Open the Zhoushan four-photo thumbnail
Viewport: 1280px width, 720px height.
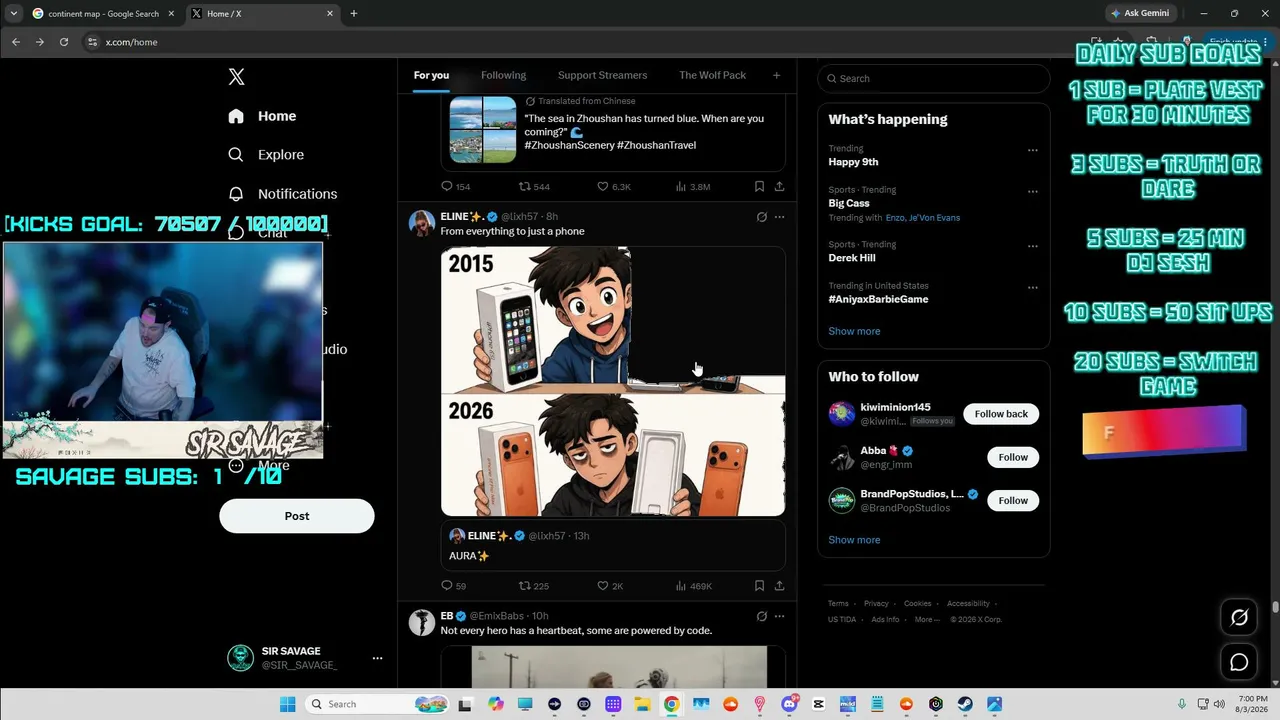[x=483, y=130]
